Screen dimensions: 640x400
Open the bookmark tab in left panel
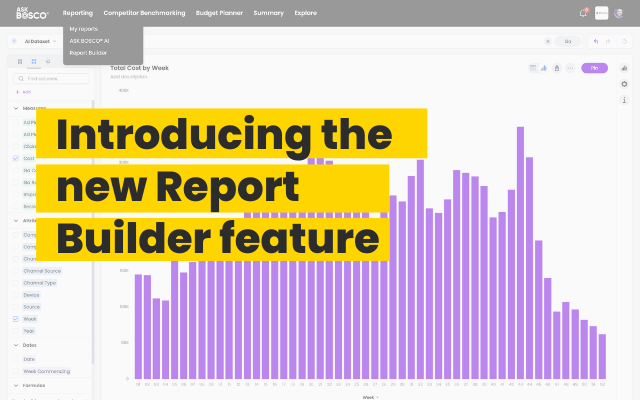pos(20,62)
